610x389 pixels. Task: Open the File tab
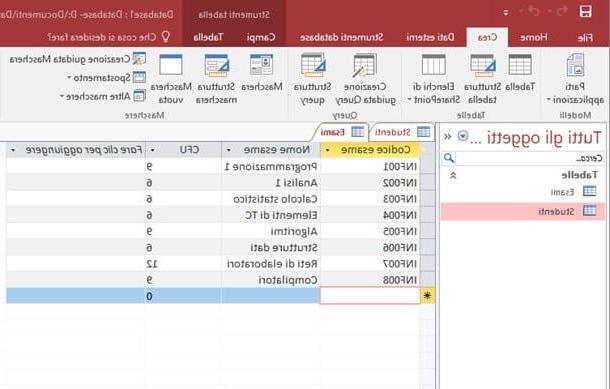pos(585,37)
